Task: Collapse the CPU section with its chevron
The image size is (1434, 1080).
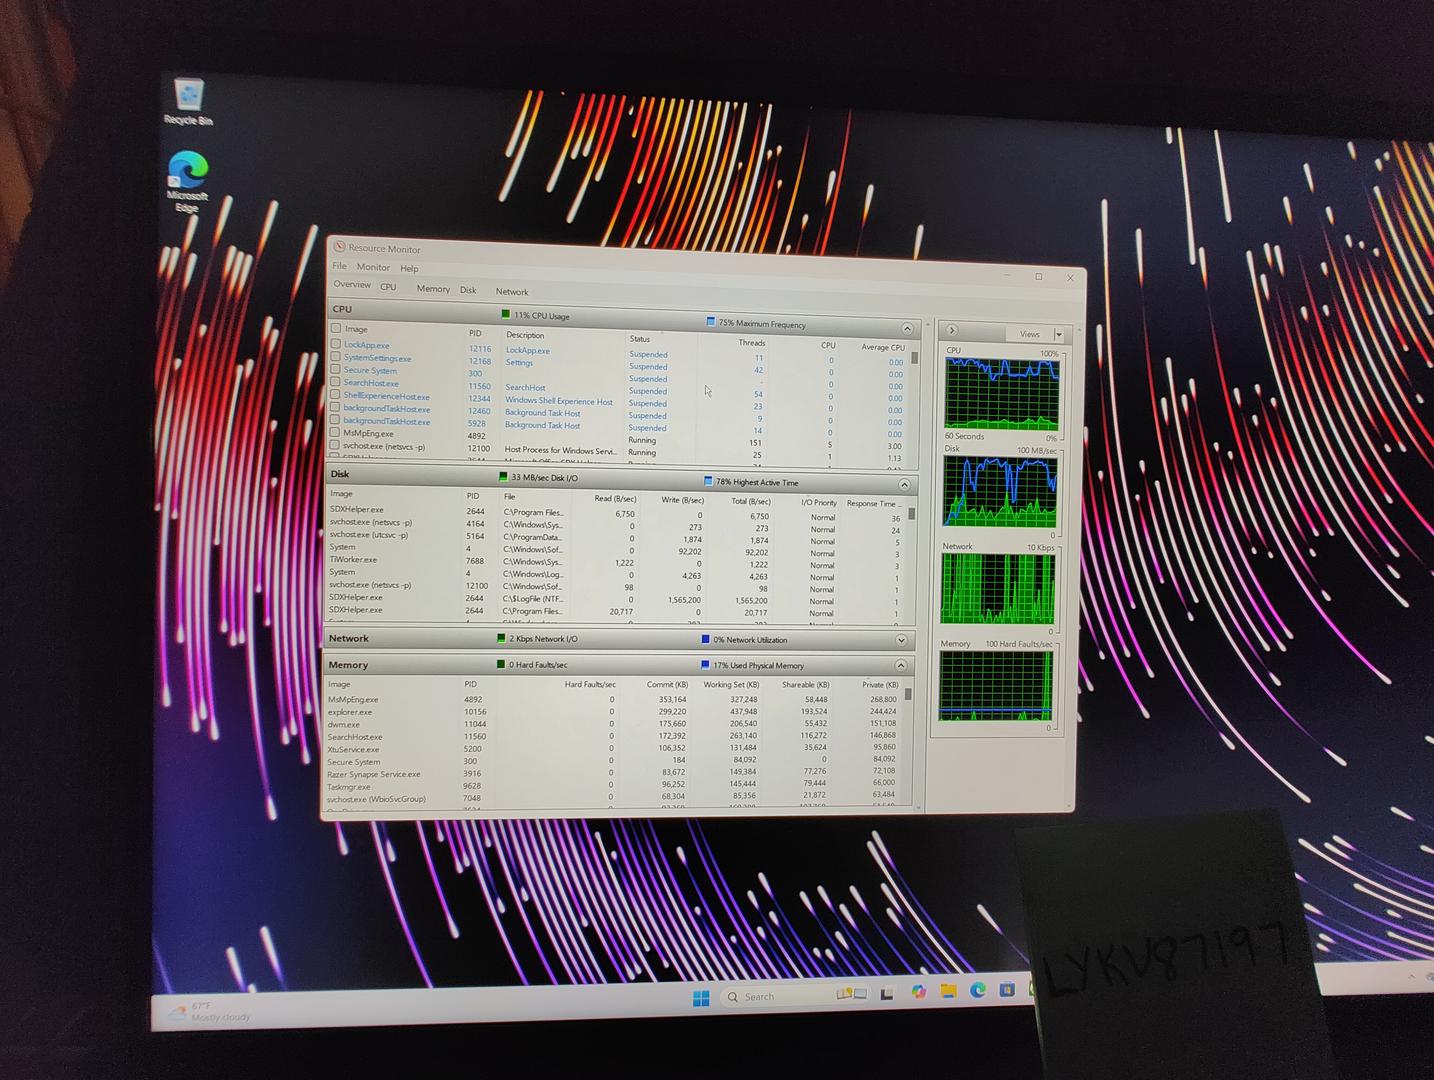Action: pyautogui.click(x=907, y=329)
